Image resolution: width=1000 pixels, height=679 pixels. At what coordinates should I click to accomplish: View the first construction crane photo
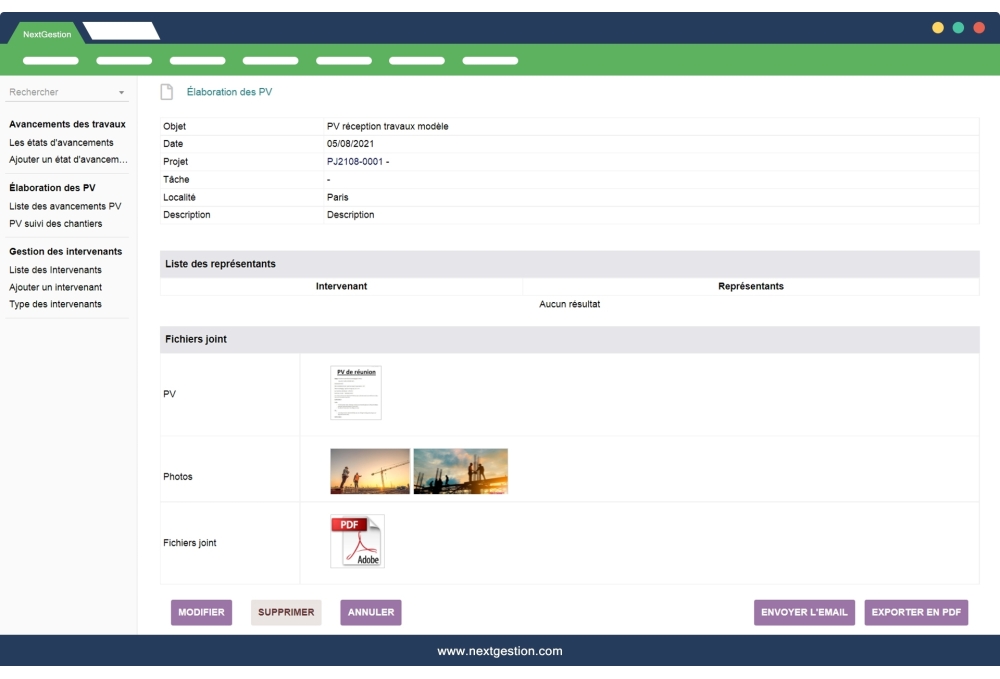click(x=370, y=471)
